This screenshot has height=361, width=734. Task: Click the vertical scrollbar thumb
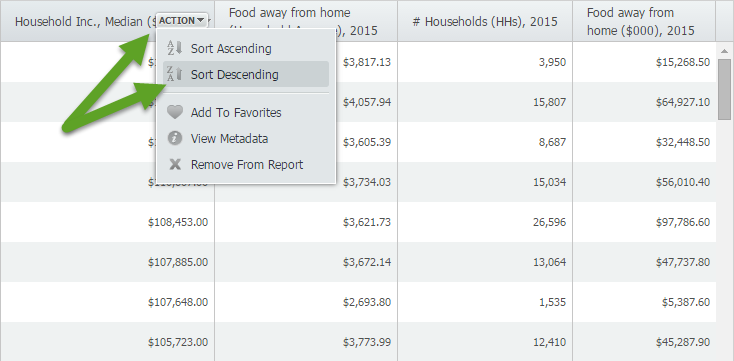[725, 89]
